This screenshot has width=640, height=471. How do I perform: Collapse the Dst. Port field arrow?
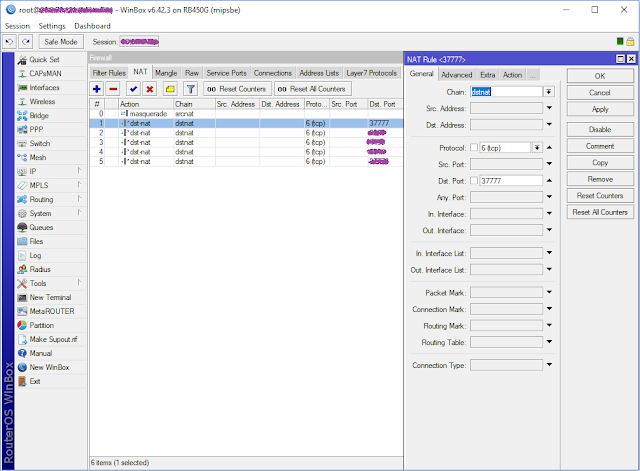click(549, 180)
